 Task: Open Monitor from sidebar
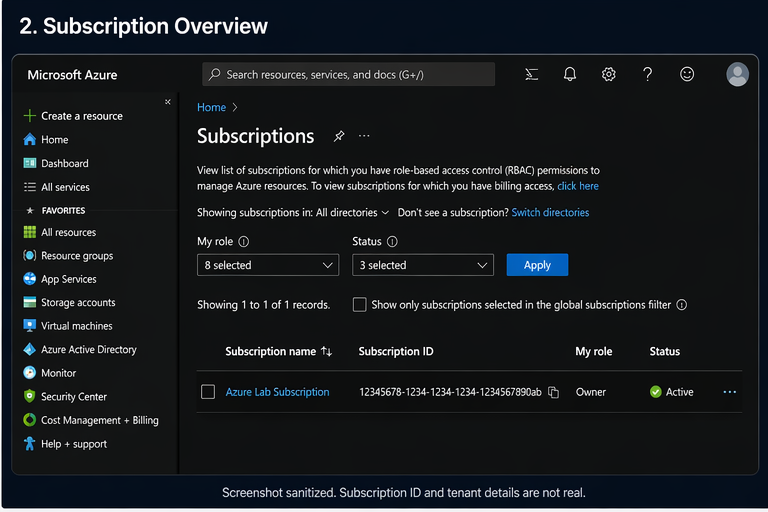click(x=49, y=373)
